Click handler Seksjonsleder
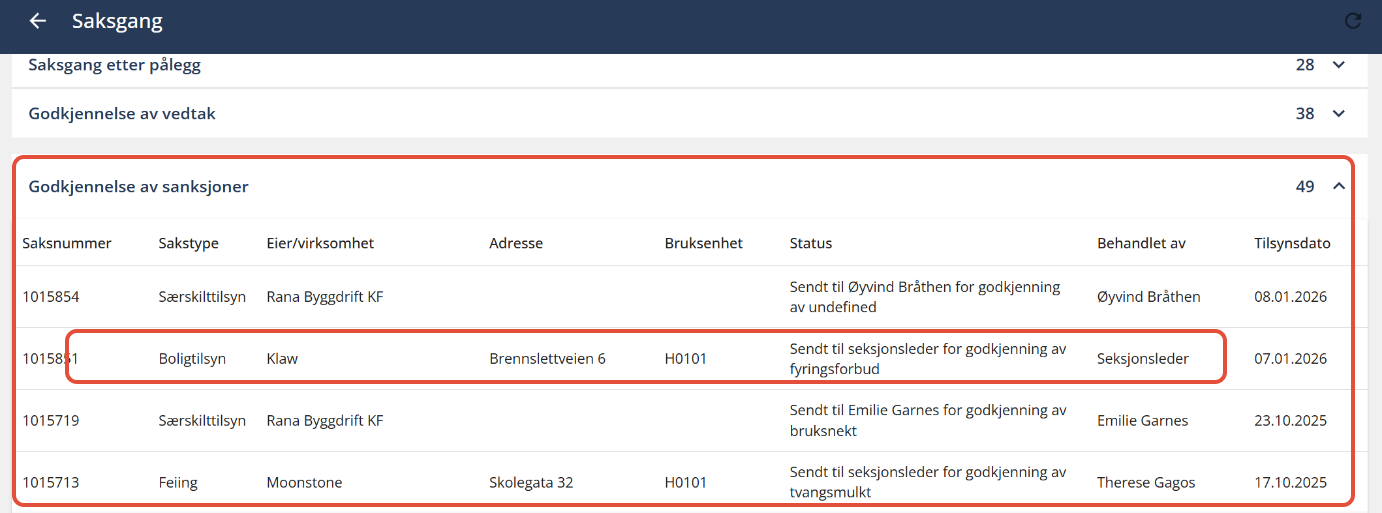 tap(1143, 359)
